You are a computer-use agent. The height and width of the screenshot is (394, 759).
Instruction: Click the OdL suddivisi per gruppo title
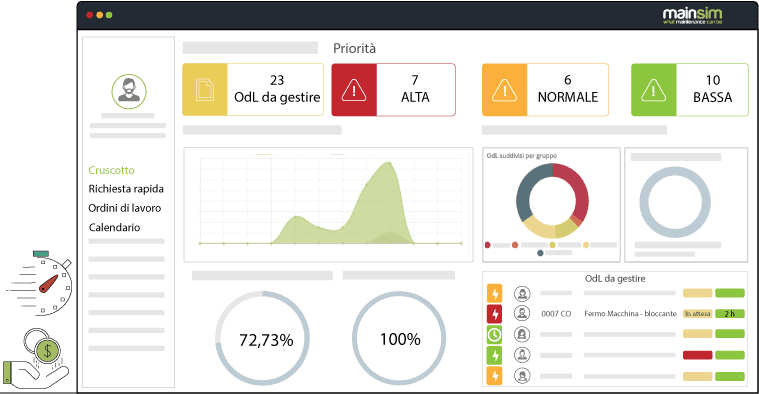pos(522,156)
